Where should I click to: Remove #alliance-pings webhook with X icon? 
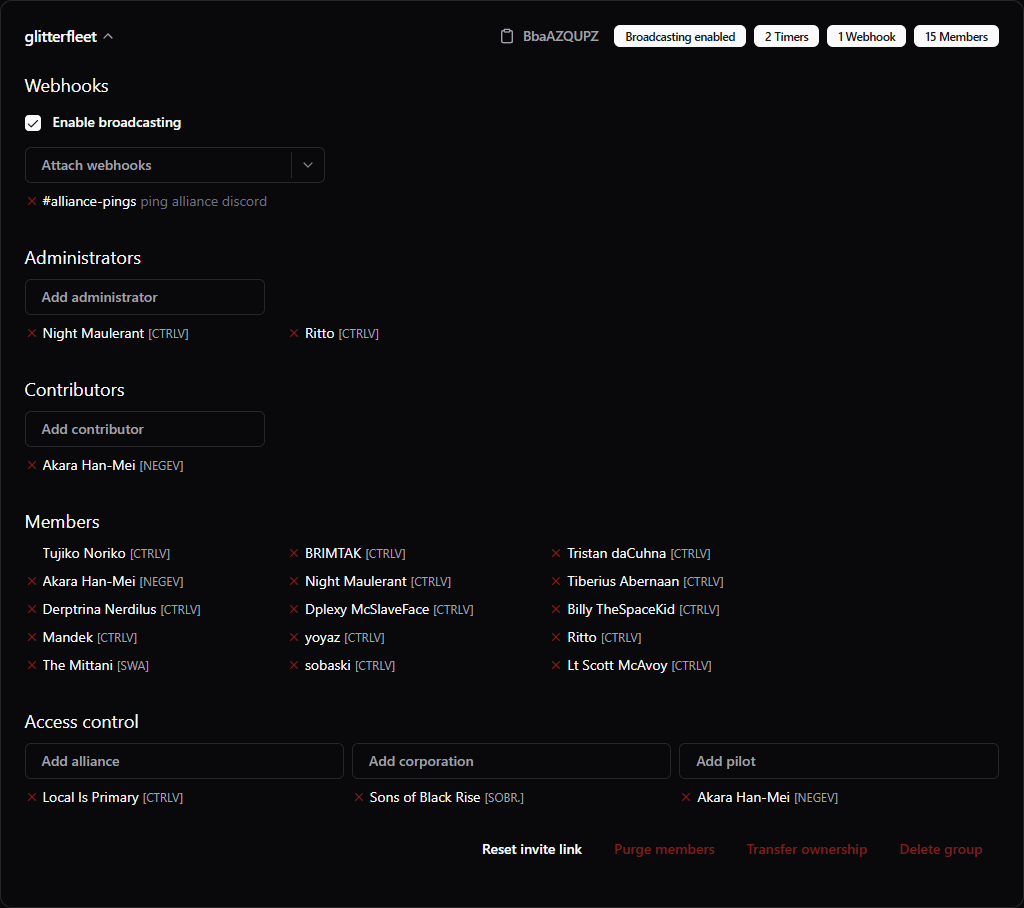(32, 201)
